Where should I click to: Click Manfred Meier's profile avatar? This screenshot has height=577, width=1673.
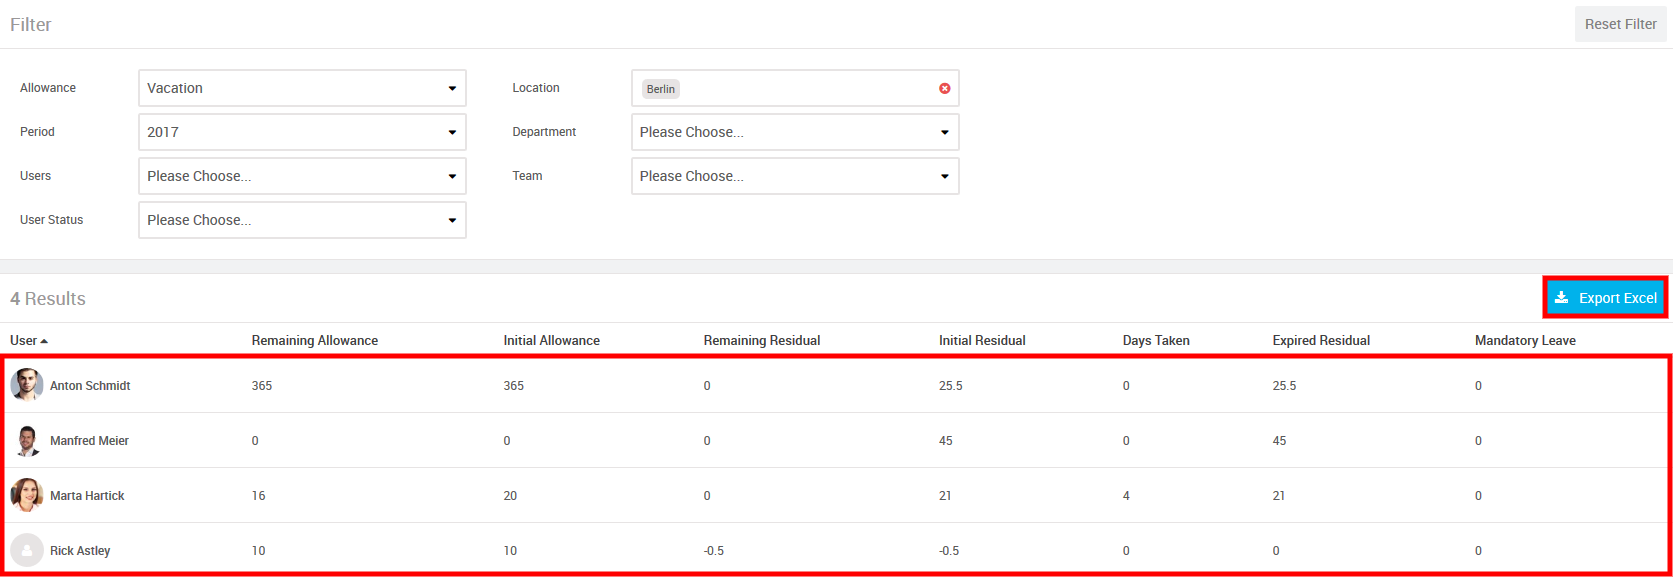click(27, 440)
